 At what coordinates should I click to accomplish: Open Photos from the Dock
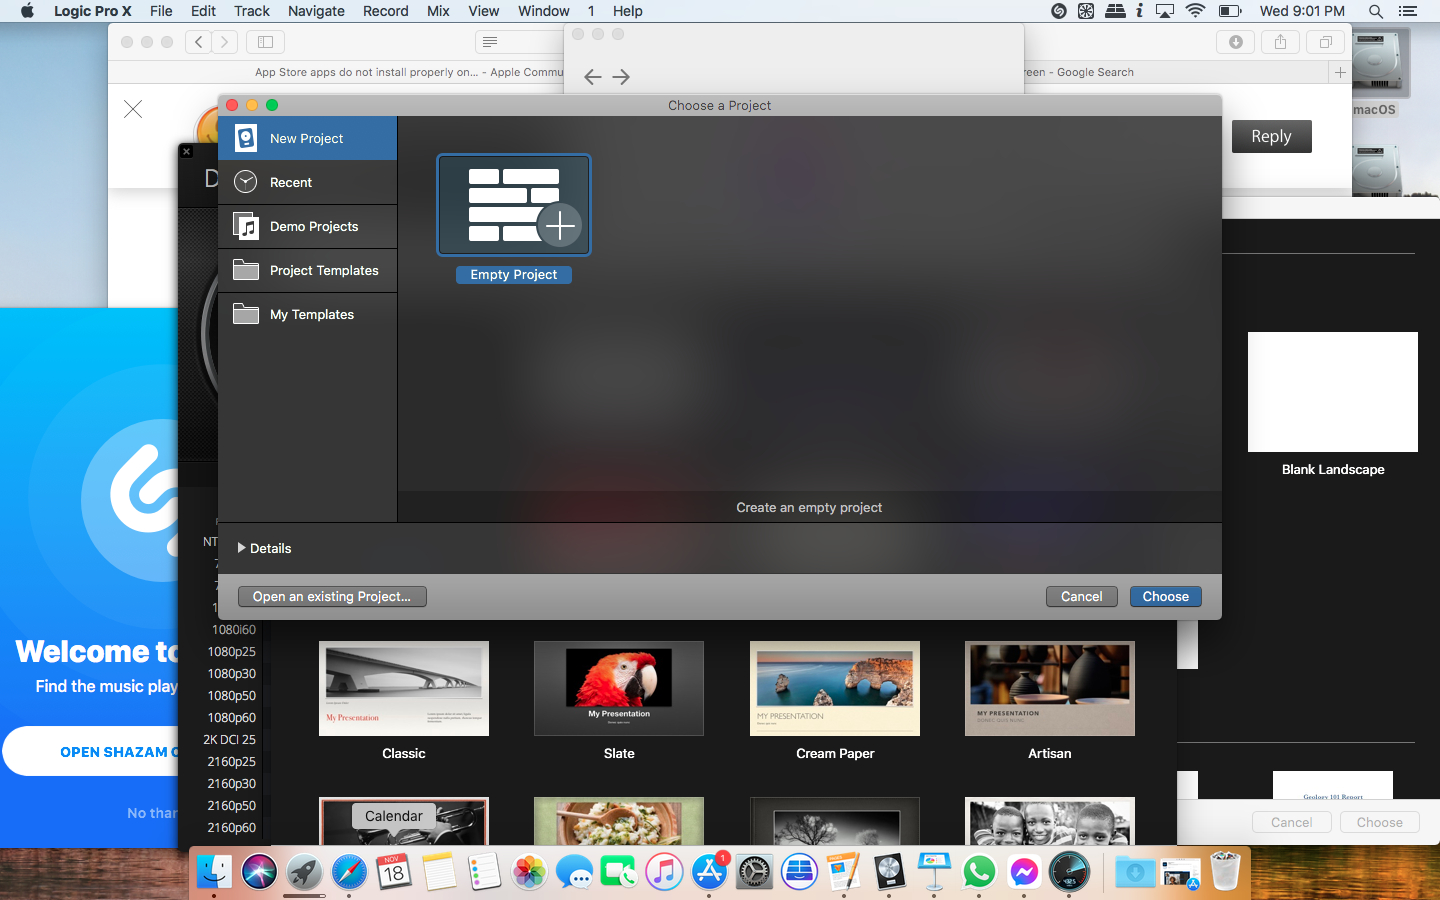tap(529, 872)
